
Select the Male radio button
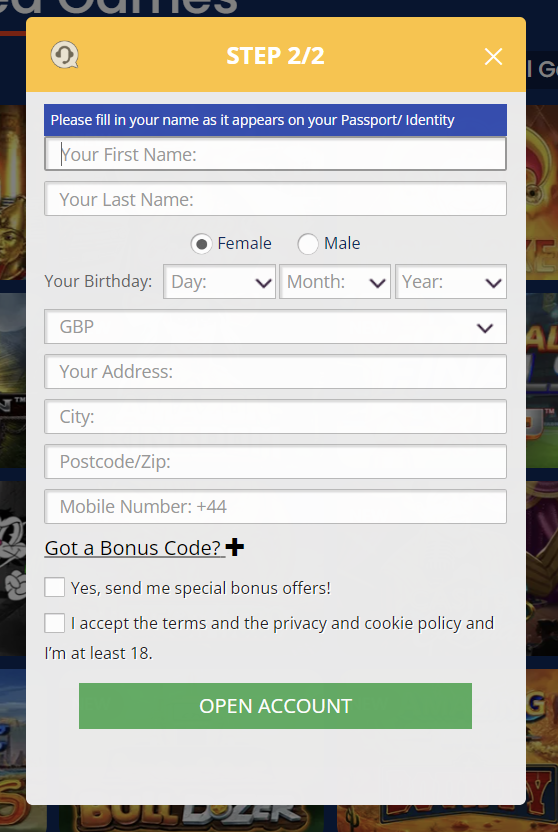tap(308, 244)
